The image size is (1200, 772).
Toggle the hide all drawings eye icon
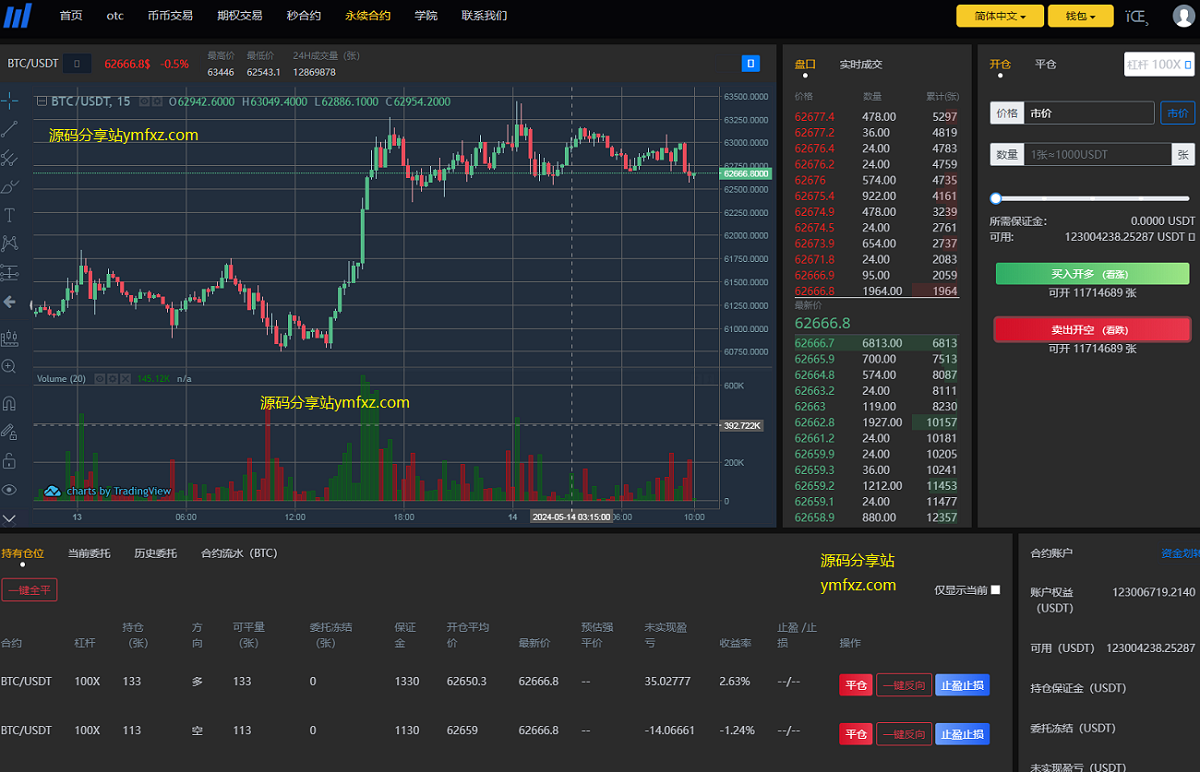[10, 490]
